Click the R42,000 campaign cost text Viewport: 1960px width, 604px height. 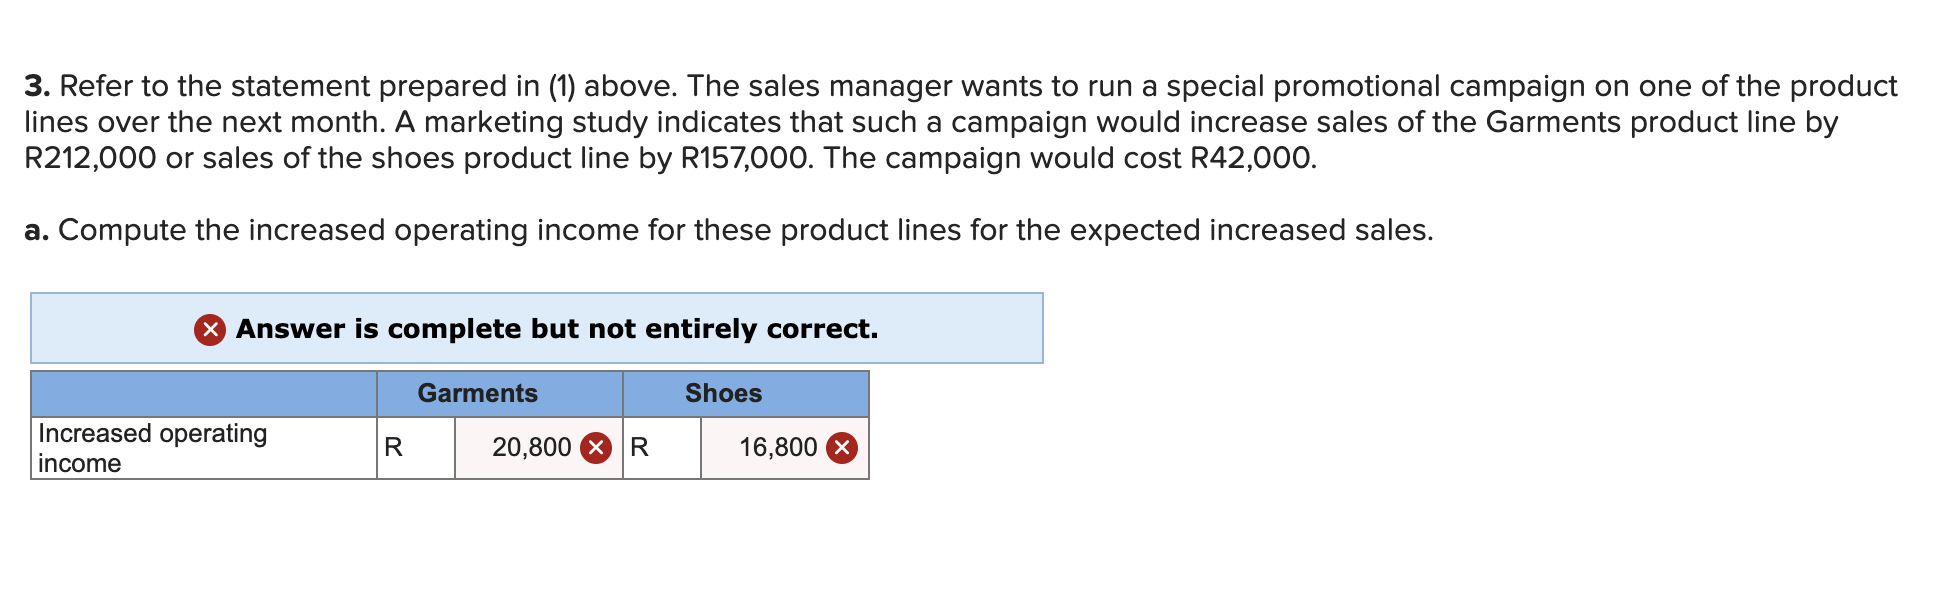pyautogui.click(x=1253, y=158)
